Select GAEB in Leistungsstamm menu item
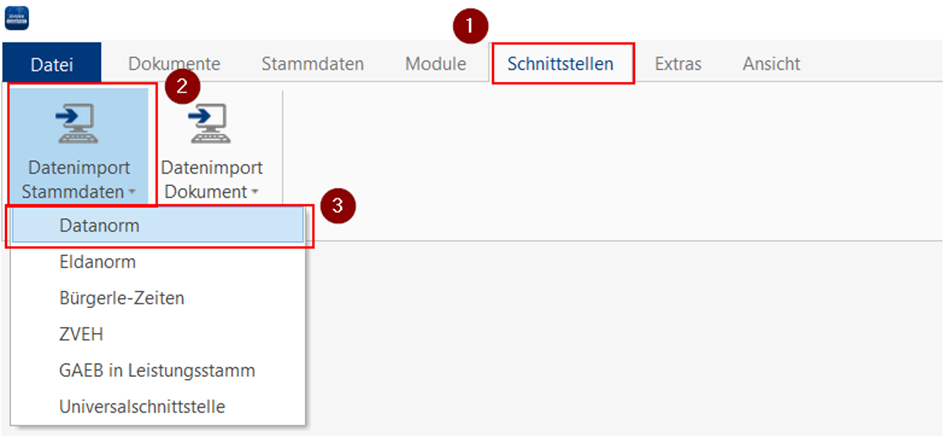Screen dimensions: 945x437 click(157, 370)
